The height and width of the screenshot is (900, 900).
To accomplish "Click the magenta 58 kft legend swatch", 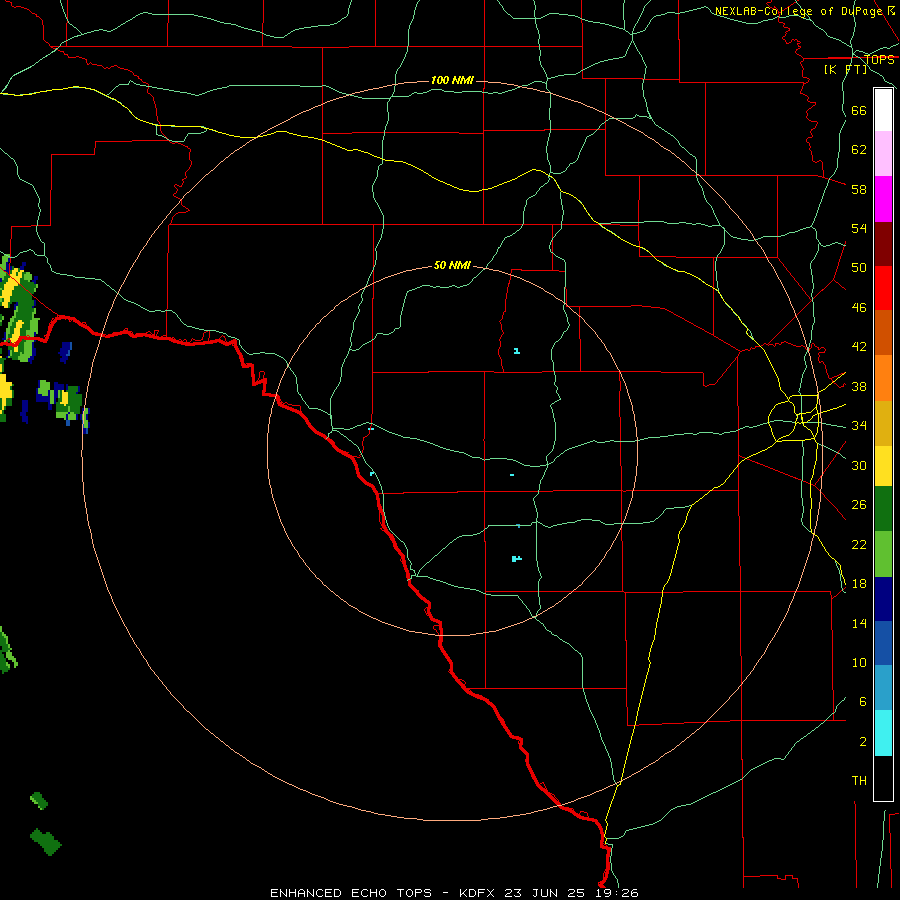I will 883,199.
